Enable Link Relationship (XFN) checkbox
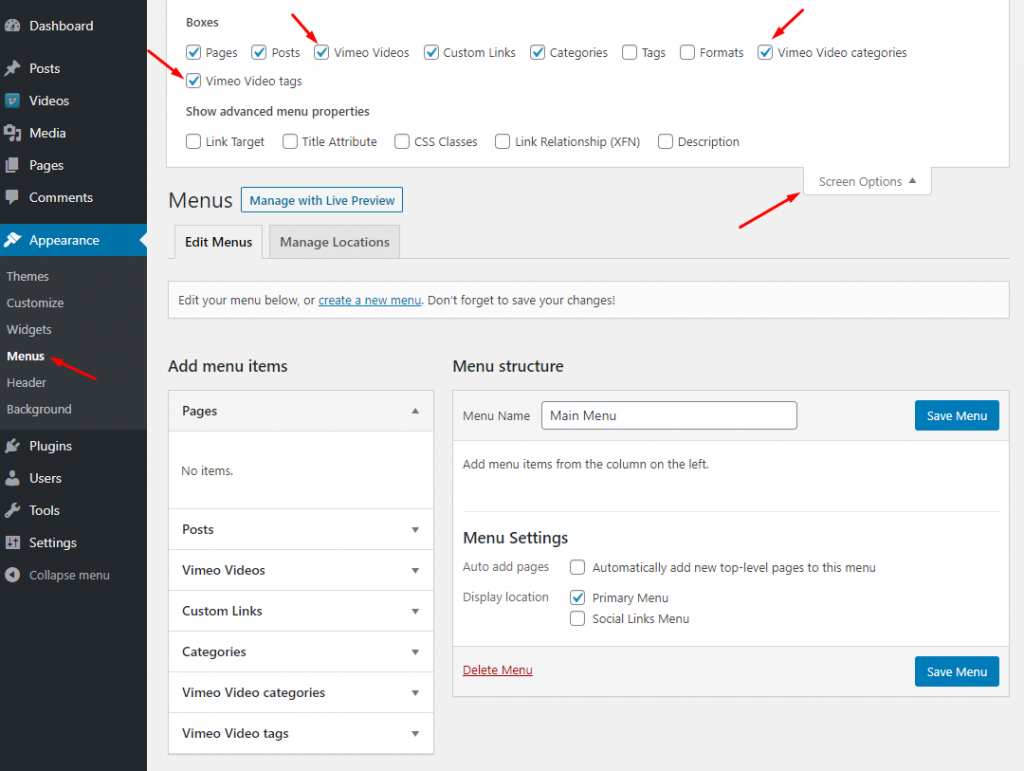This screenshot has width=1024, height=771. click(502, 142)
